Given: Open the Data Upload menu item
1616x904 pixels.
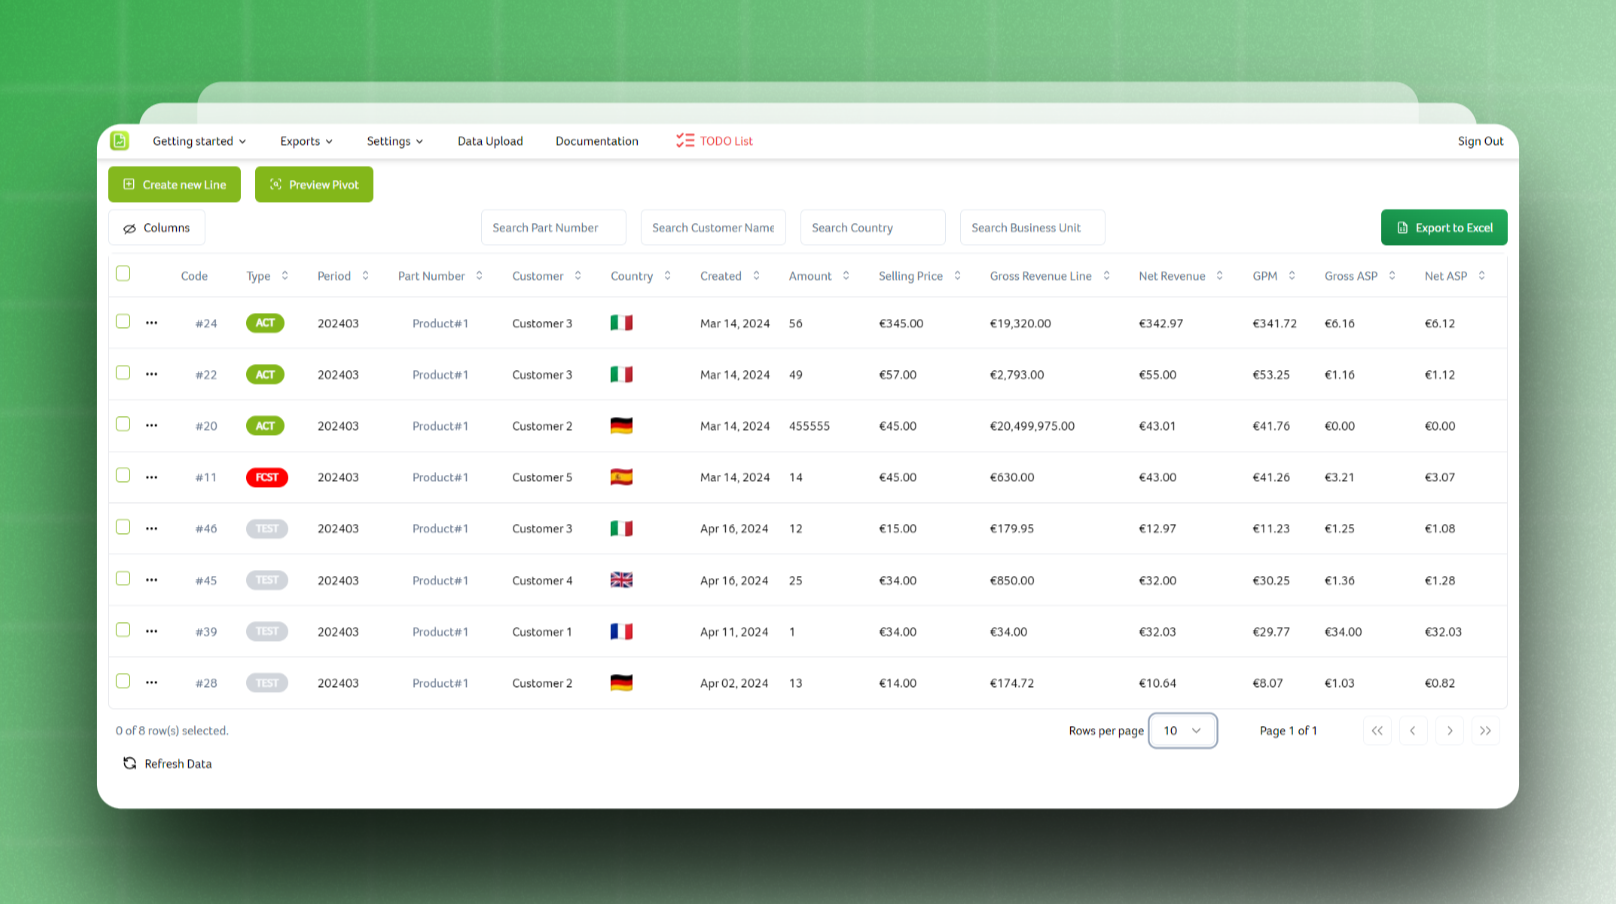Looking at the screenshot, I should tap(490, 141).
